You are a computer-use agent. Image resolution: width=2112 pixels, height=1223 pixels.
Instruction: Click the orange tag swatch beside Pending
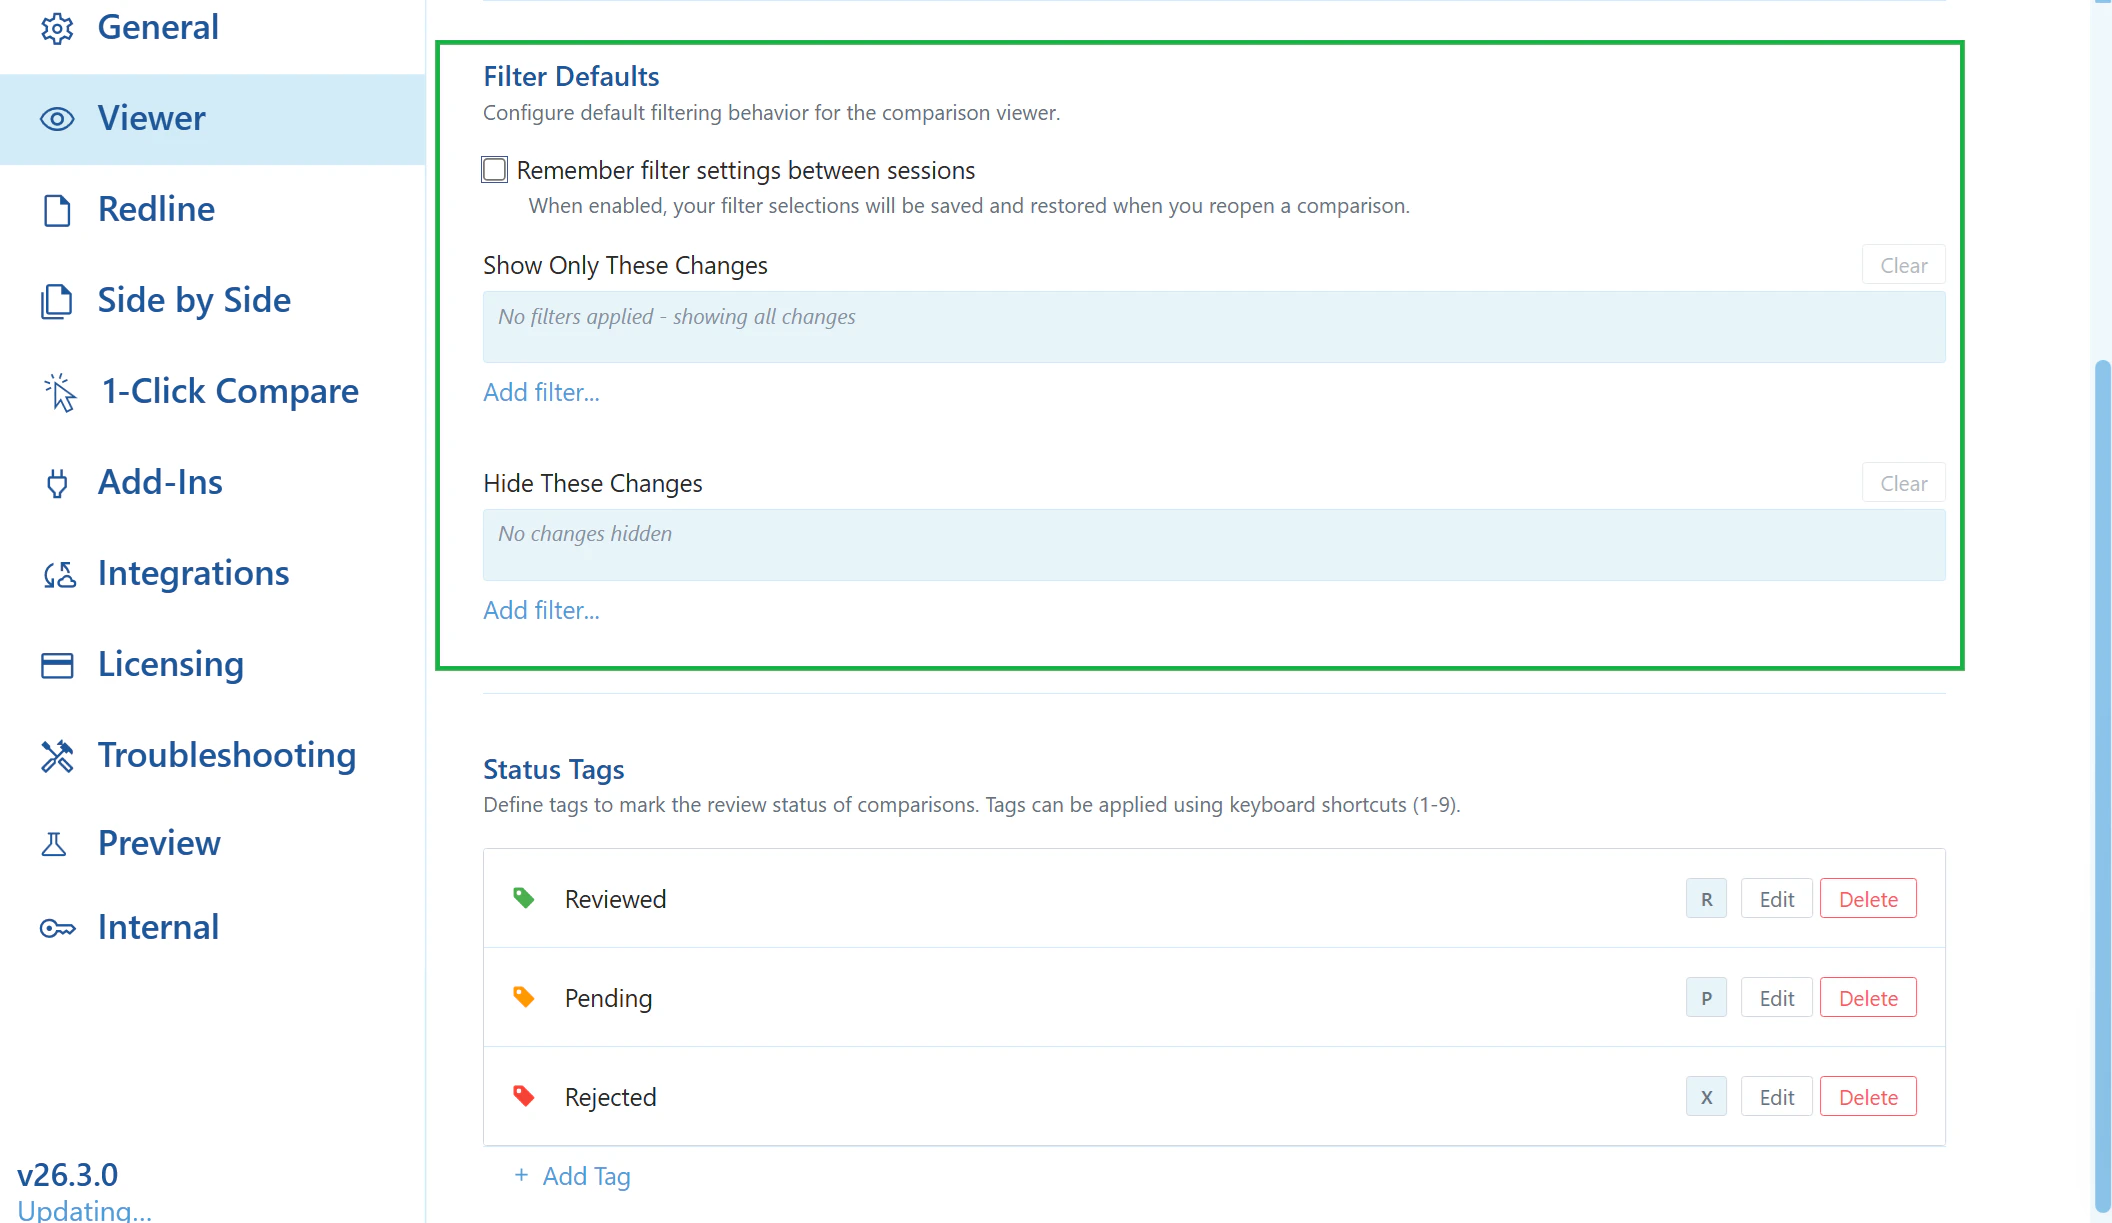pyautogui.click(x=523, y=997)
